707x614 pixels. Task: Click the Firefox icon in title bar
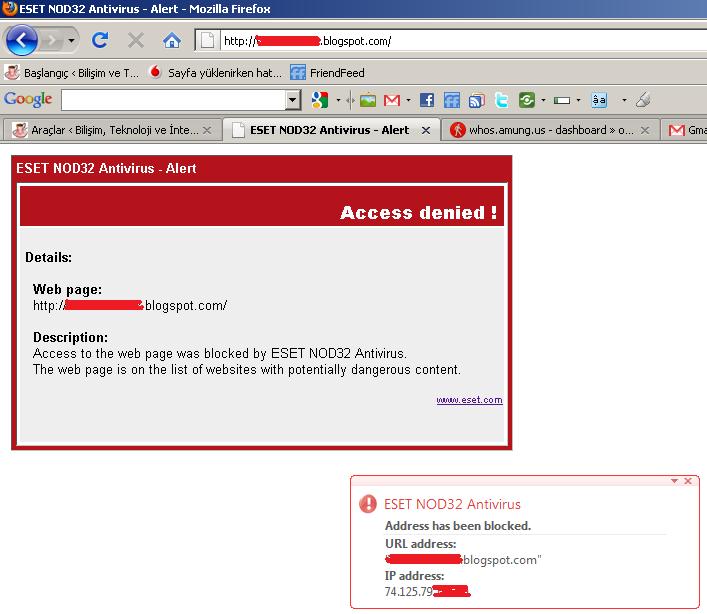pyautogui.click(x=9, y=9)
